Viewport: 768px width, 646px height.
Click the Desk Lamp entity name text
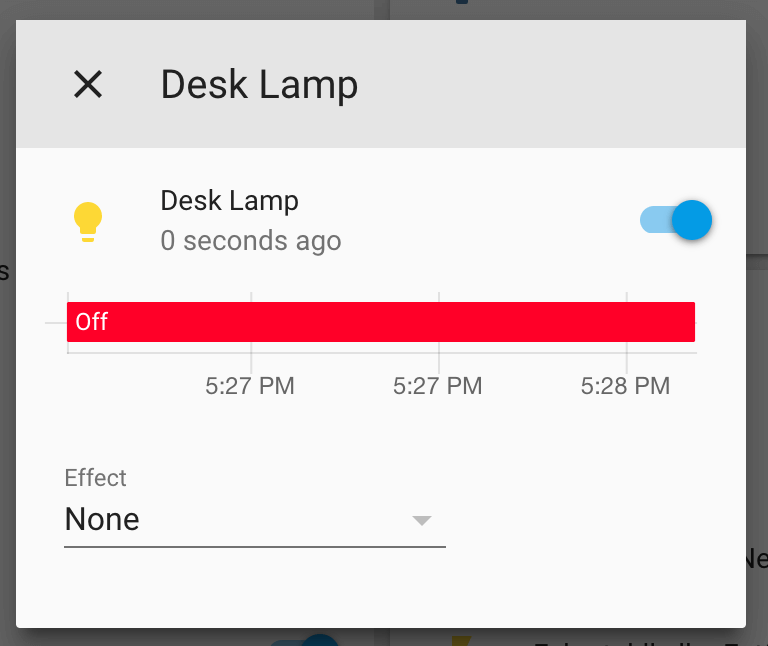(x=229, y=201)
